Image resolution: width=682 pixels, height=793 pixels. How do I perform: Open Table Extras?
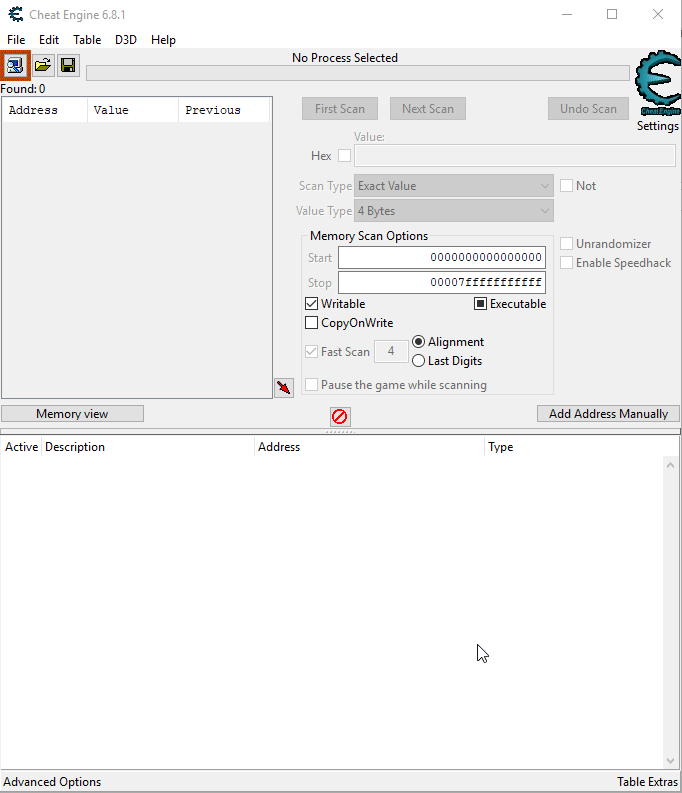[x=647, y=782]
